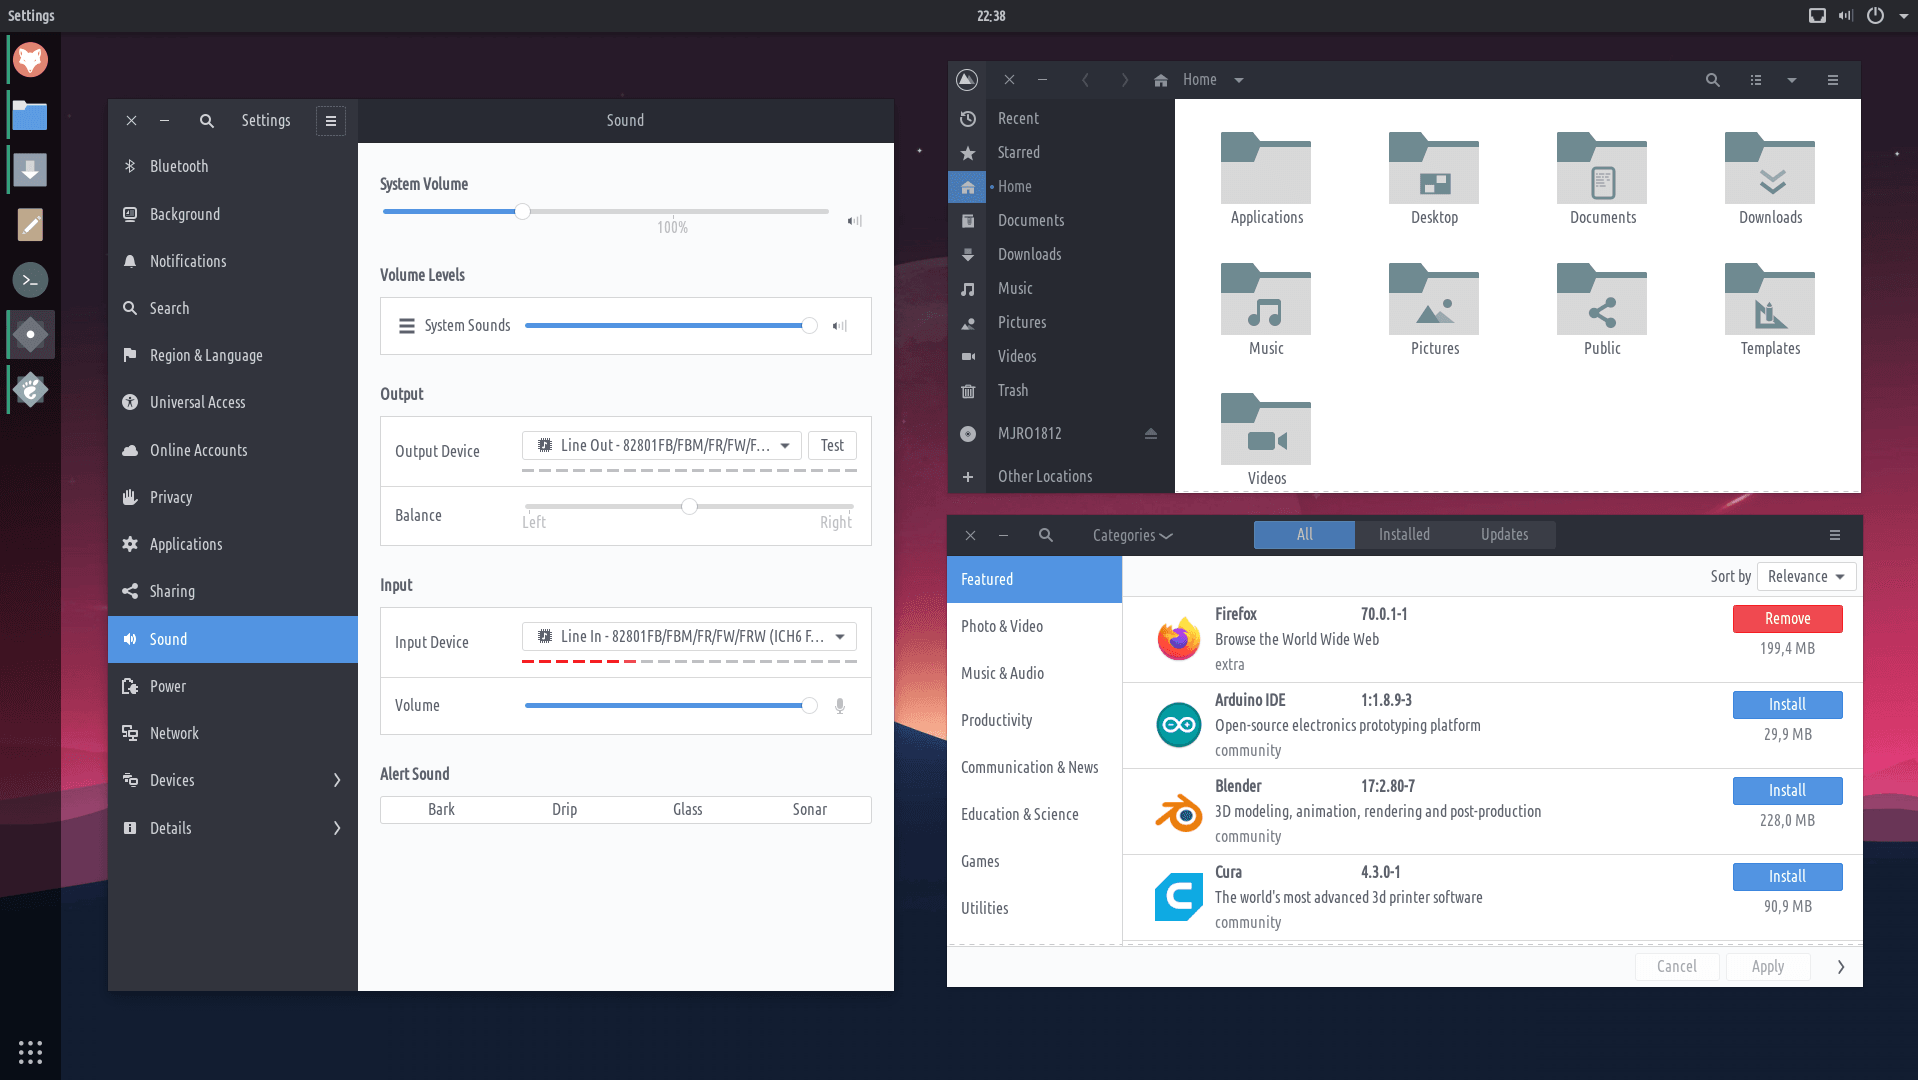Open the terminal from the dock
The height and width of the screenshot is (1080, 1918).
30,280
